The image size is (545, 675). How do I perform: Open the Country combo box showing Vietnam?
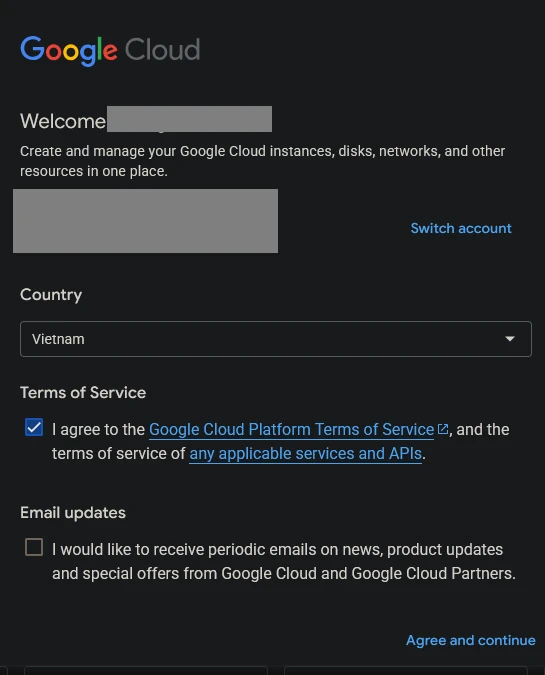[x=276, y=339]
